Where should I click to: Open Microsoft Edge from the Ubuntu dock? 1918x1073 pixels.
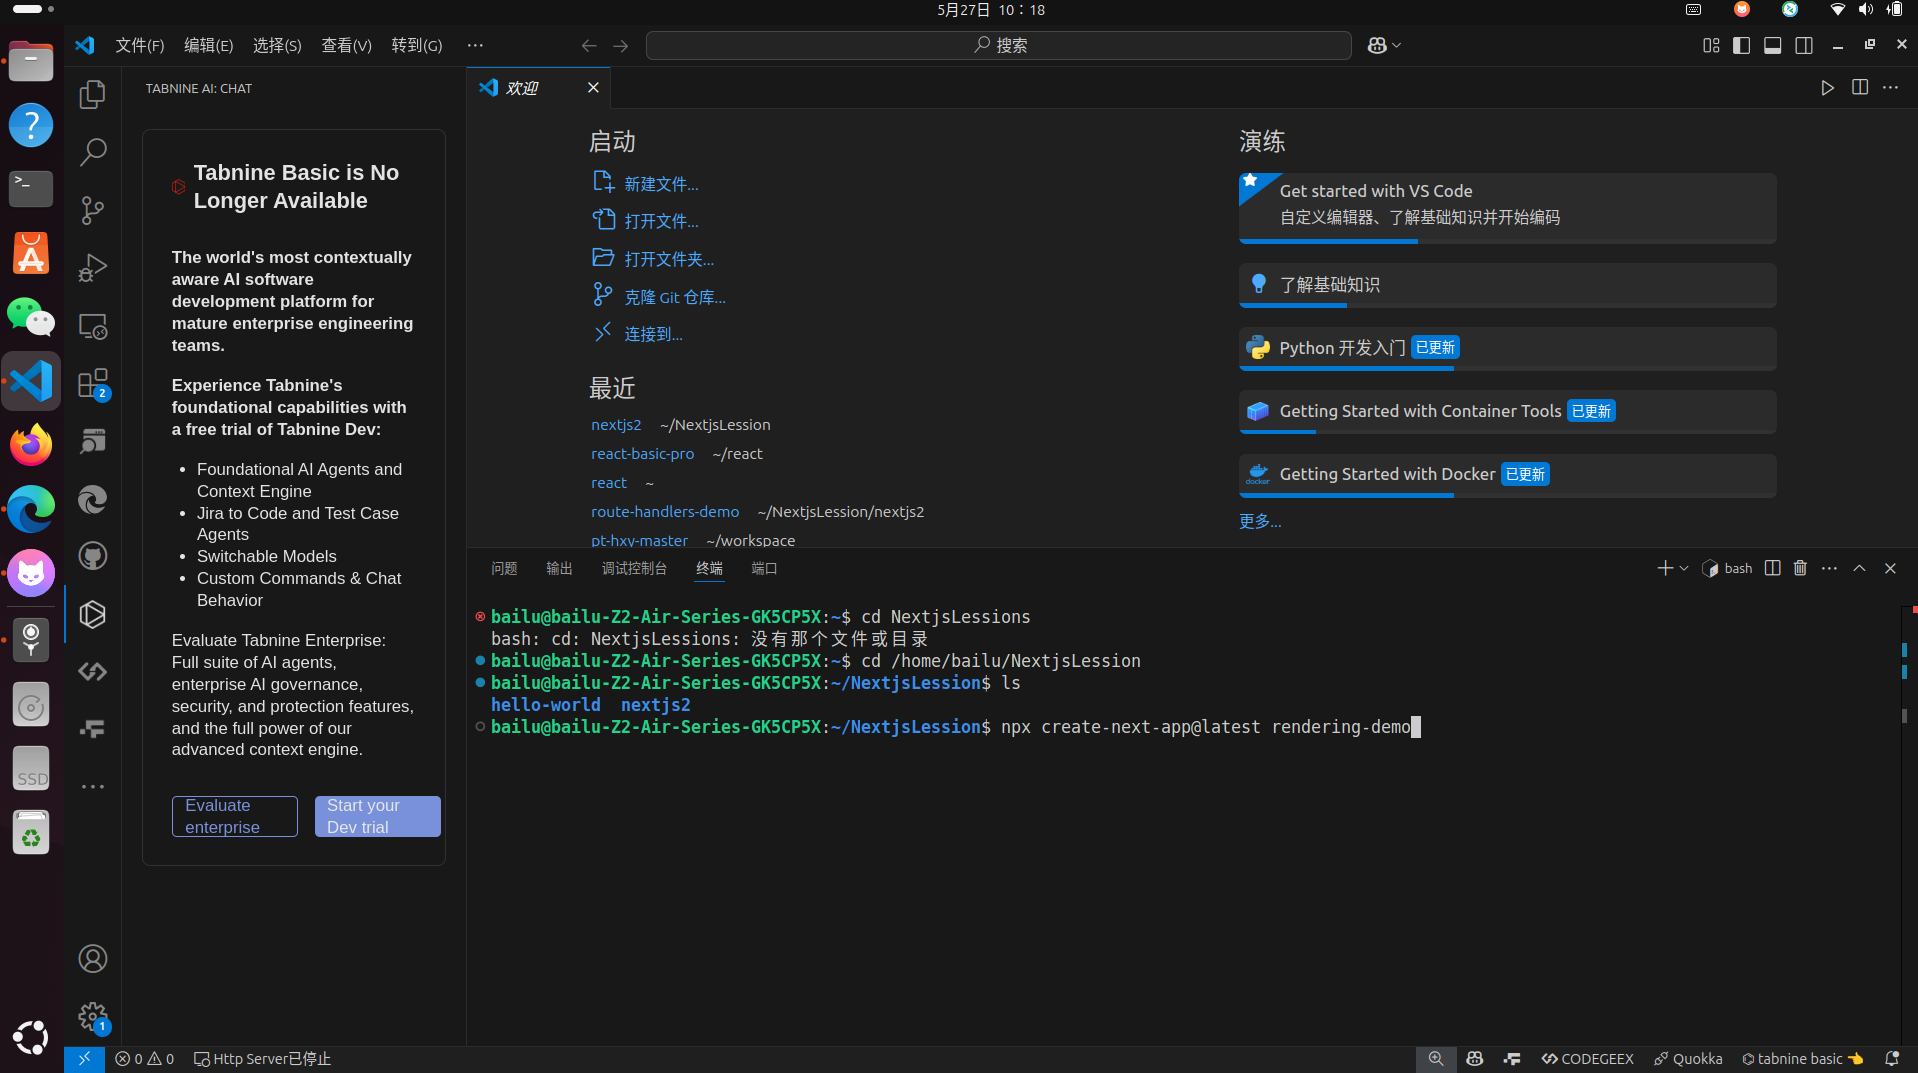(x=31, y=509)
